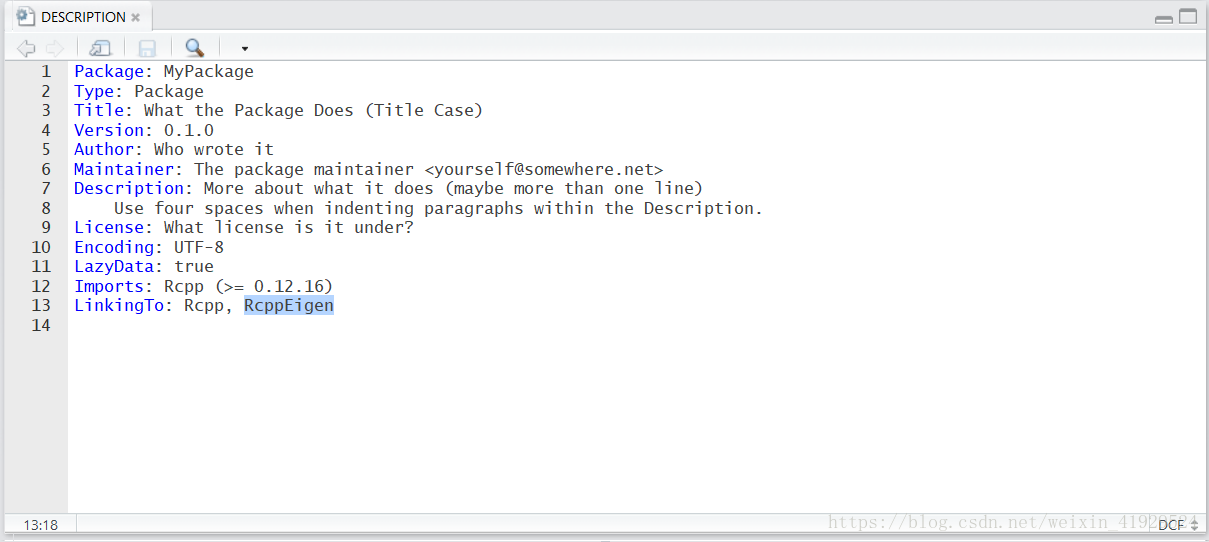Click the file icon on the DESCRIPTION tab
Screen dimensions: 1209x542
pyautogui.click(x=26, y=17)
